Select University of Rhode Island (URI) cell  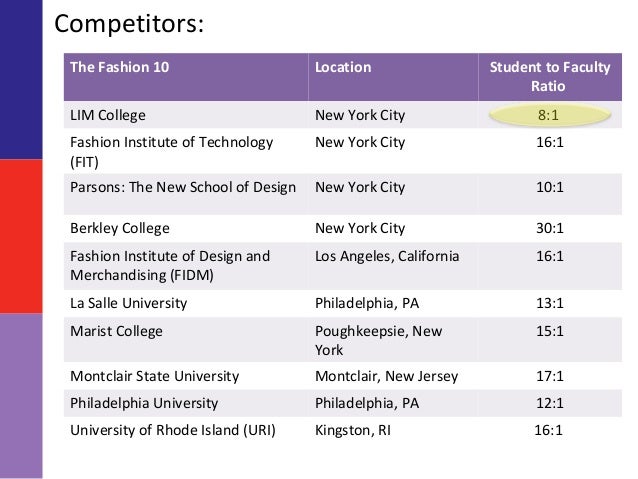pyautogui.click(x=186, y=430)
